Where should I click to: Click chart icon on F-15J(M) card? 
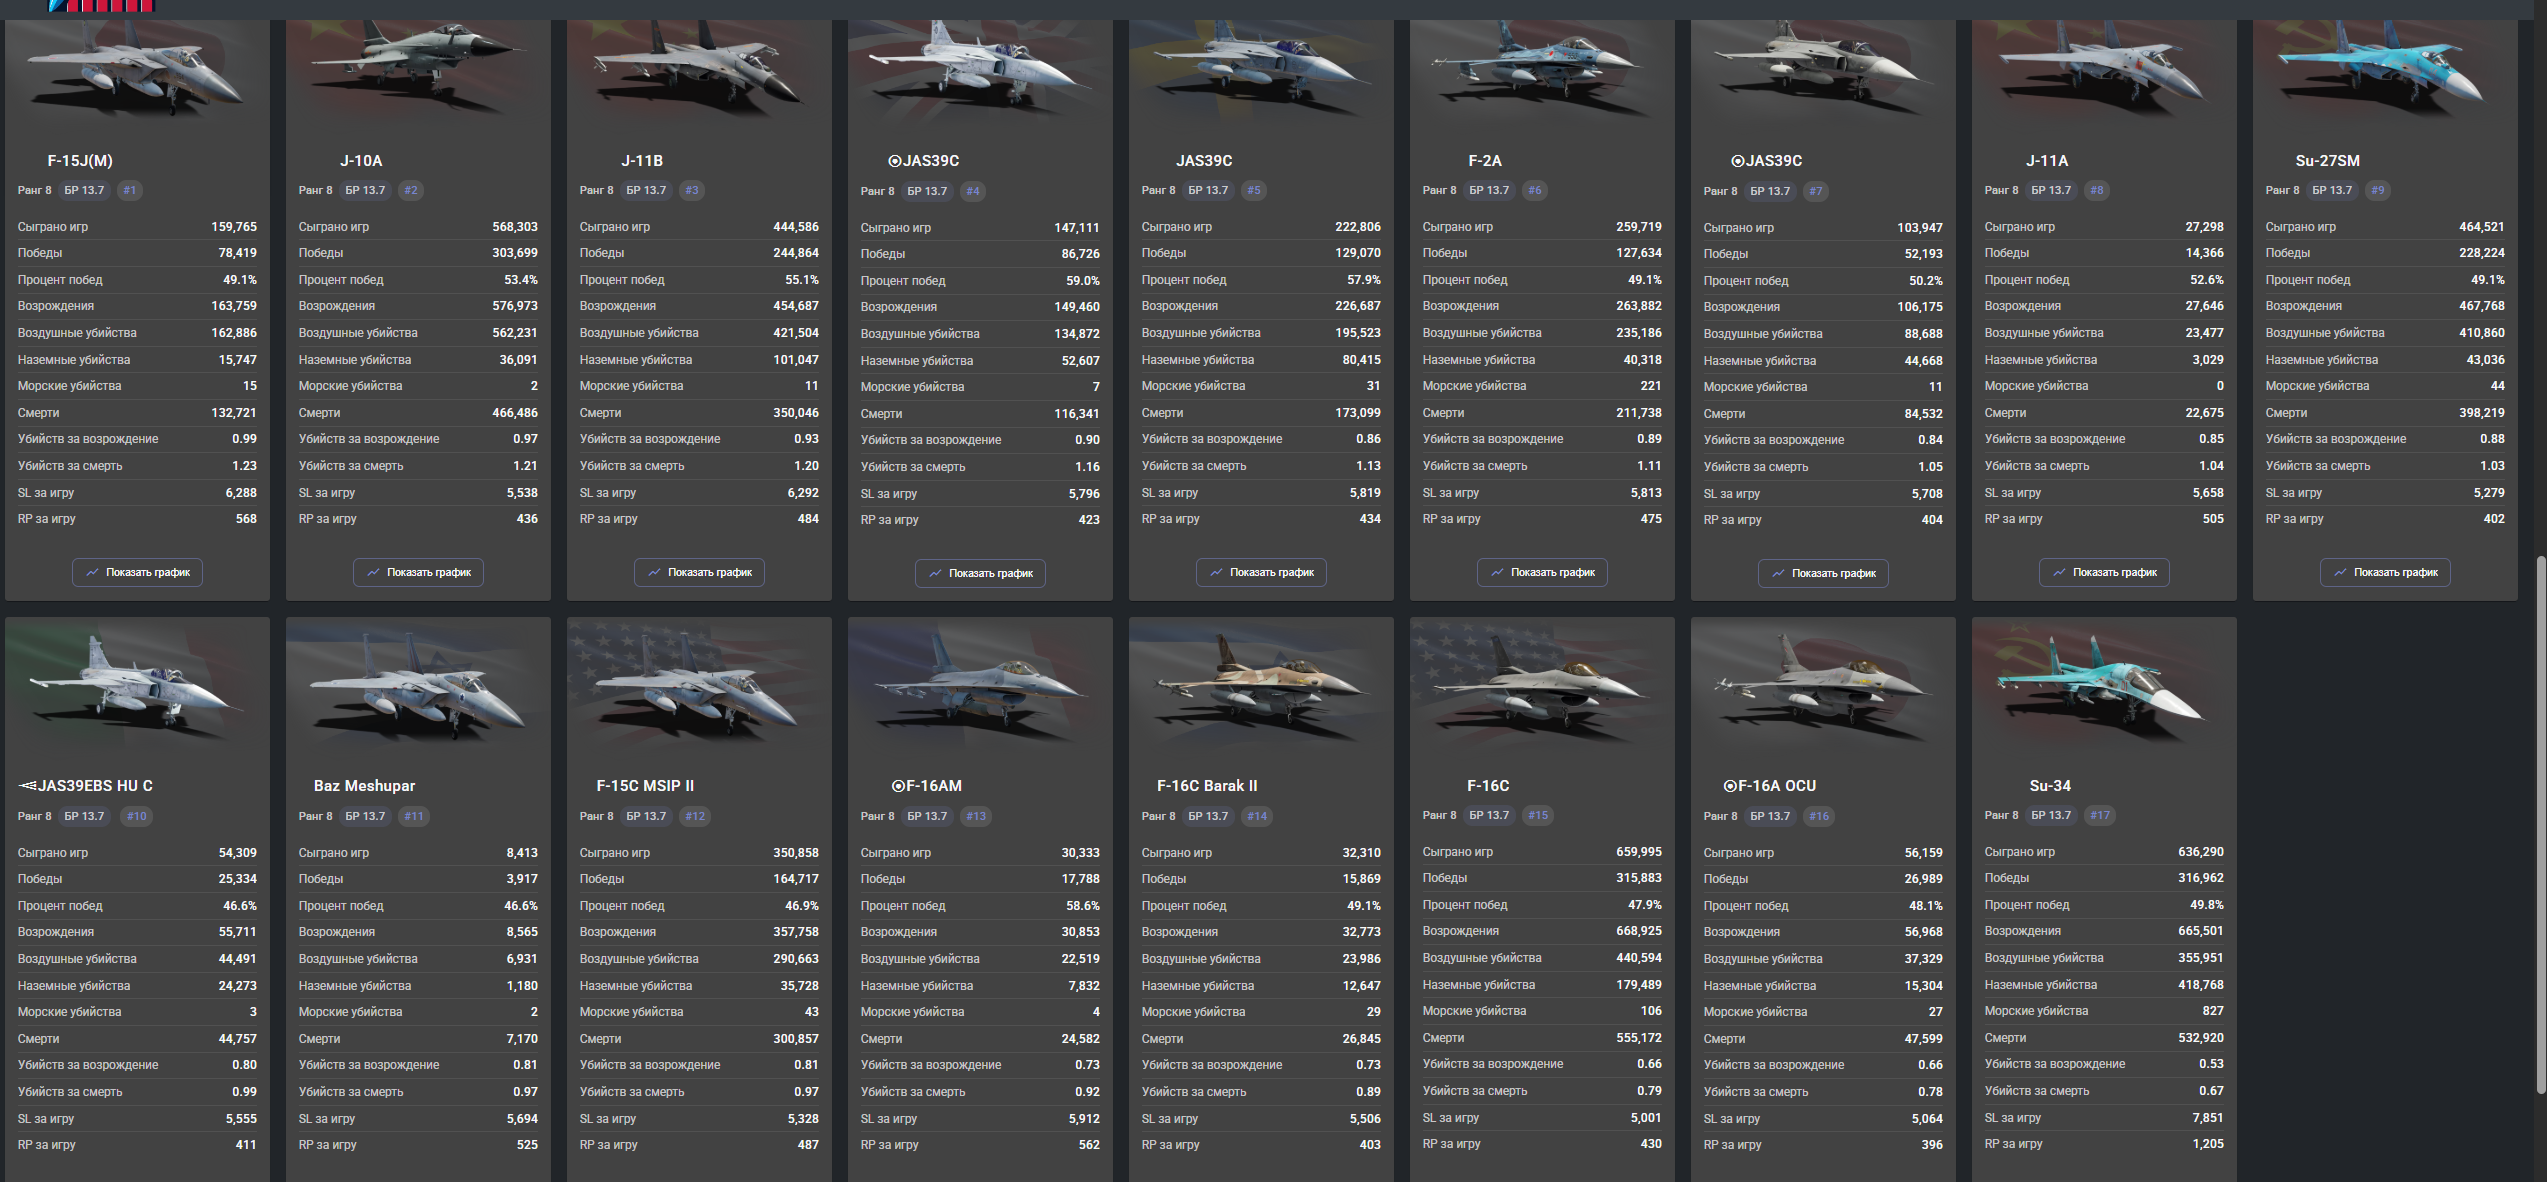coord(92,573)
